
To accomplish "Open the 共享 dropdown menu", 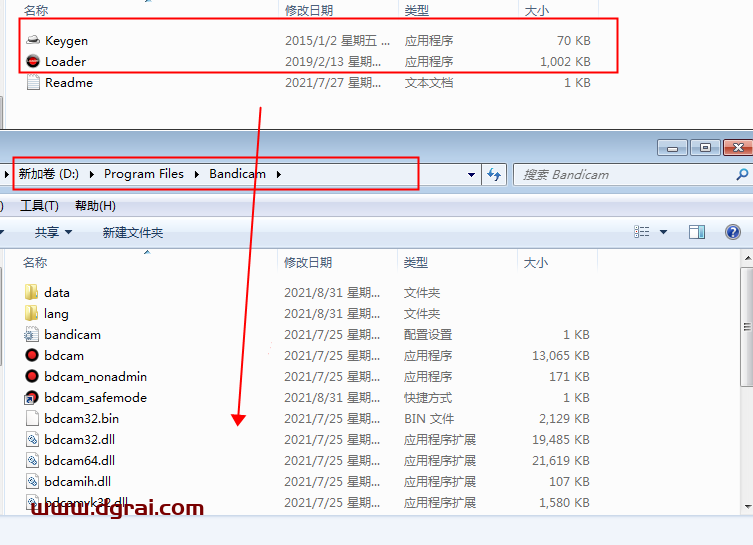I will (53, 233).
